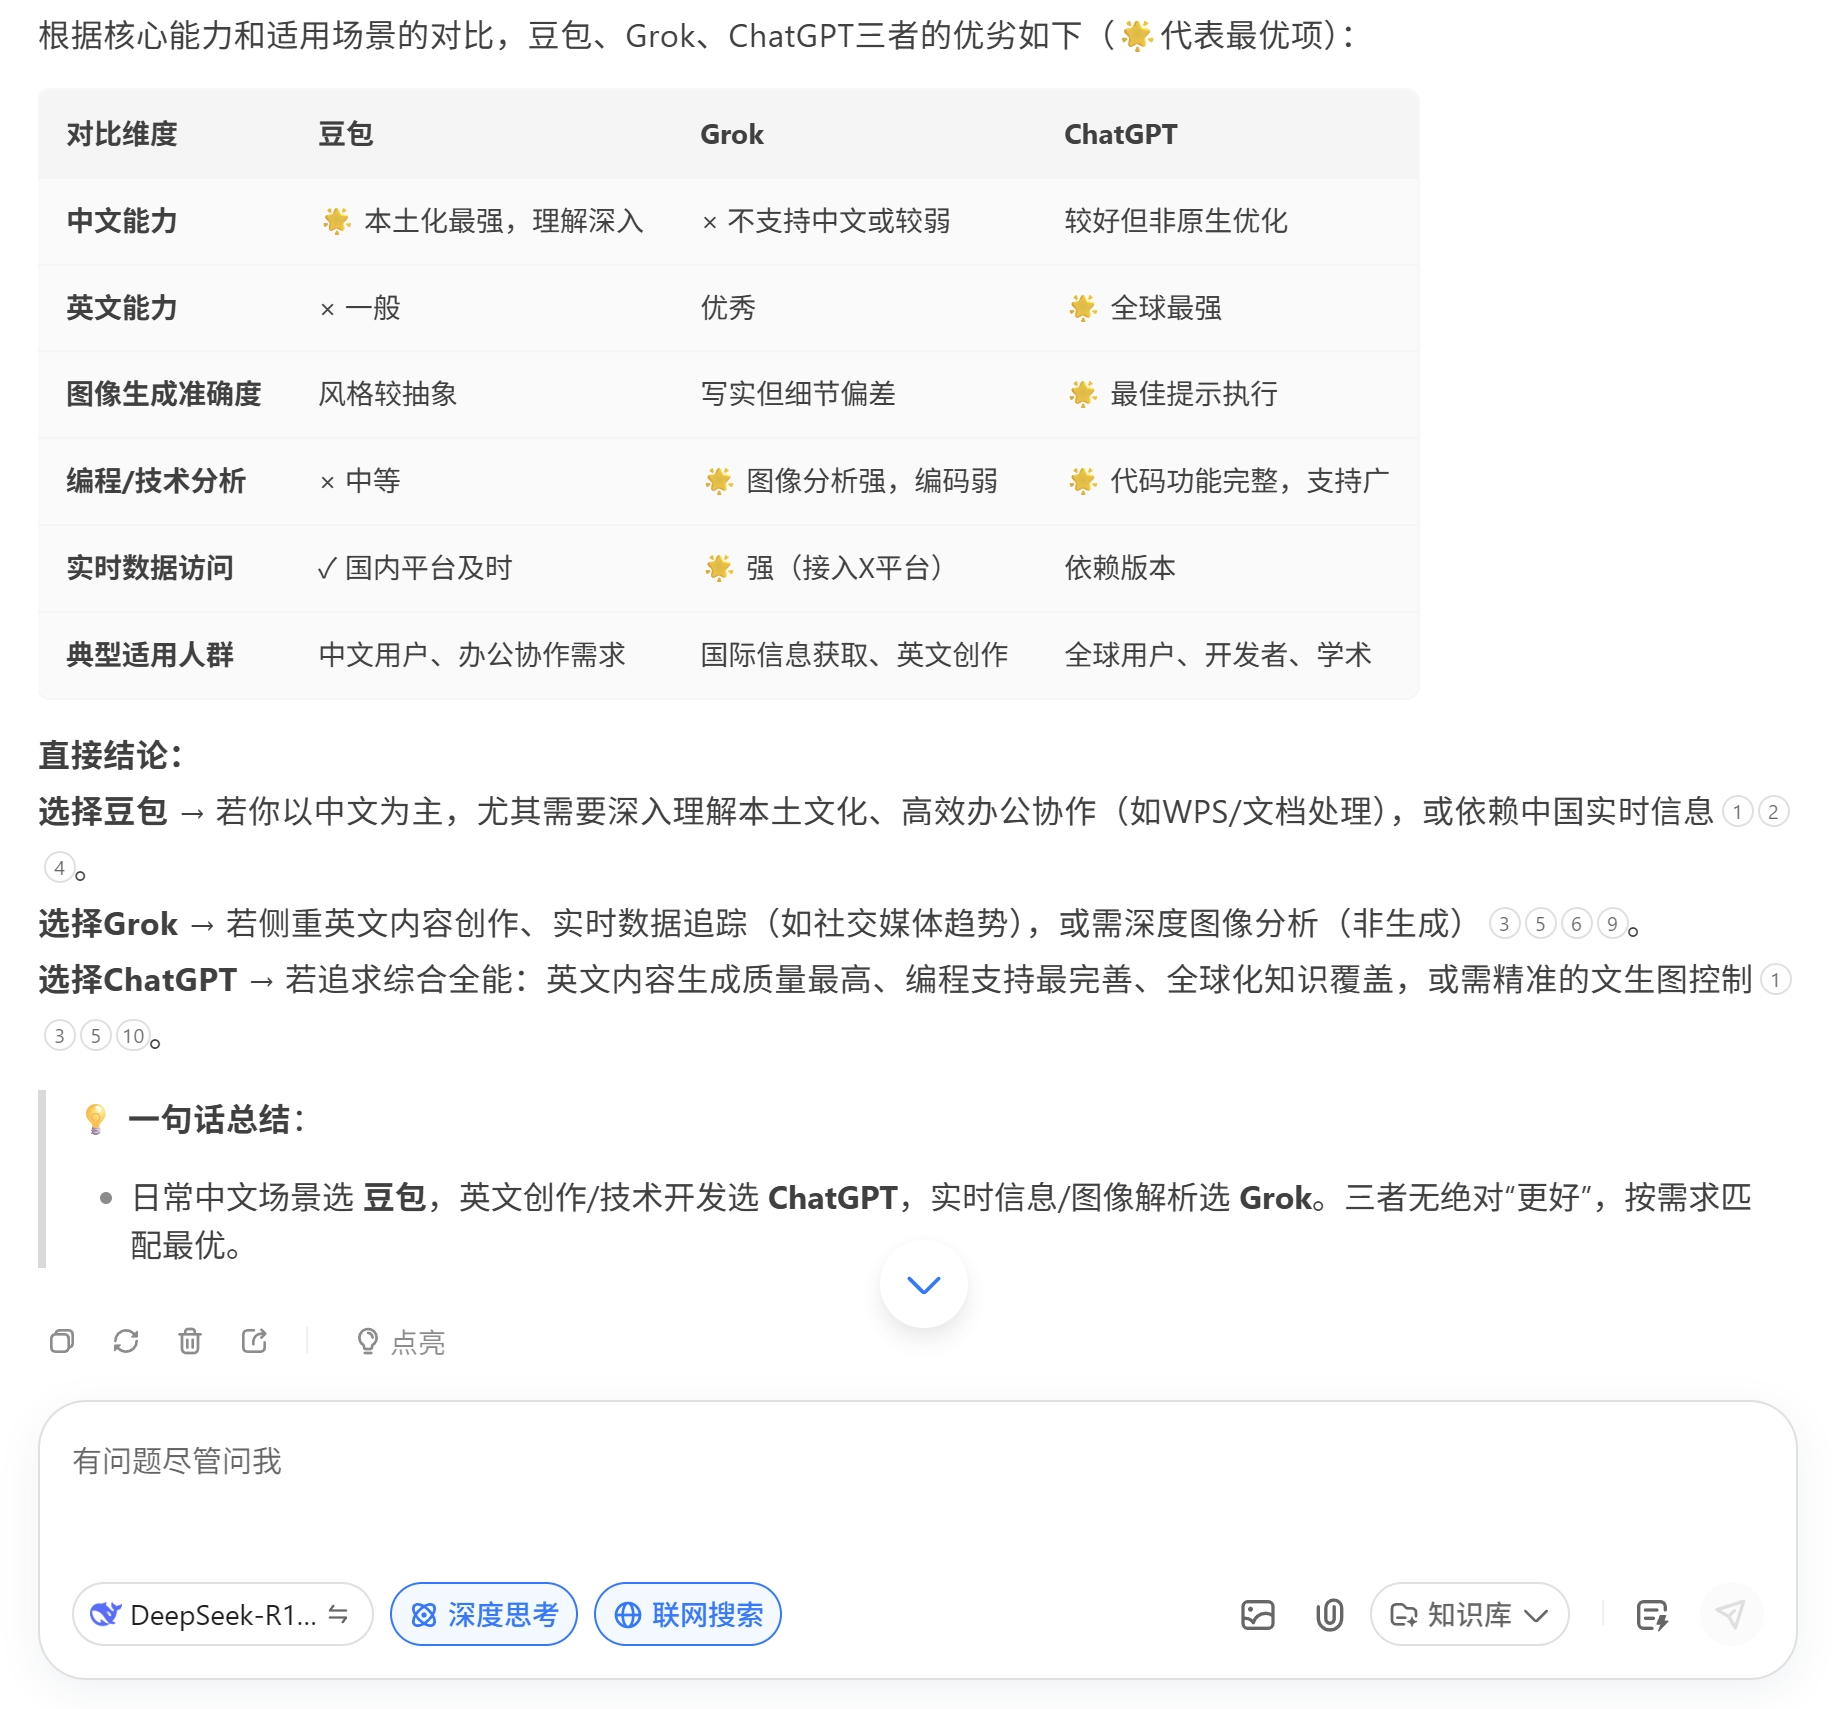Screen dimensions: 1835x1709
Task: Click the cell 优秀 in Grok column
Action: tap(728, 308)
